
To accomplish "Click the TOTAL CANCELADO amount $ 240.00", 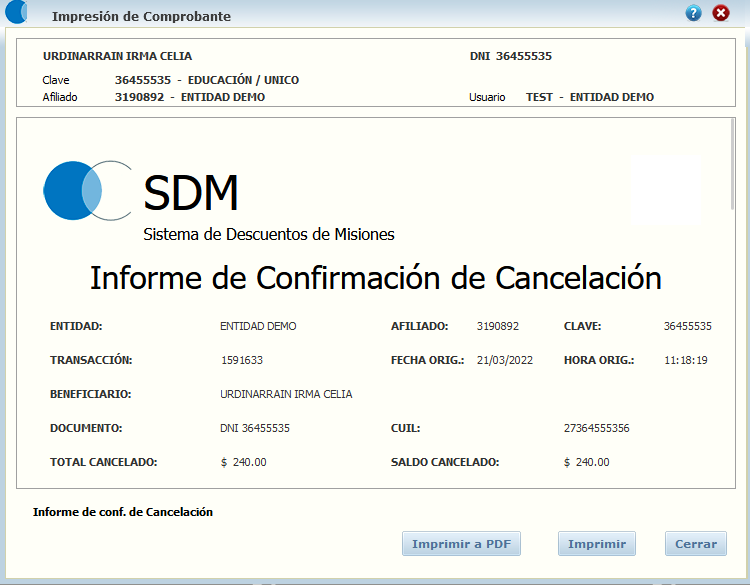I will [x=243, y=462].
